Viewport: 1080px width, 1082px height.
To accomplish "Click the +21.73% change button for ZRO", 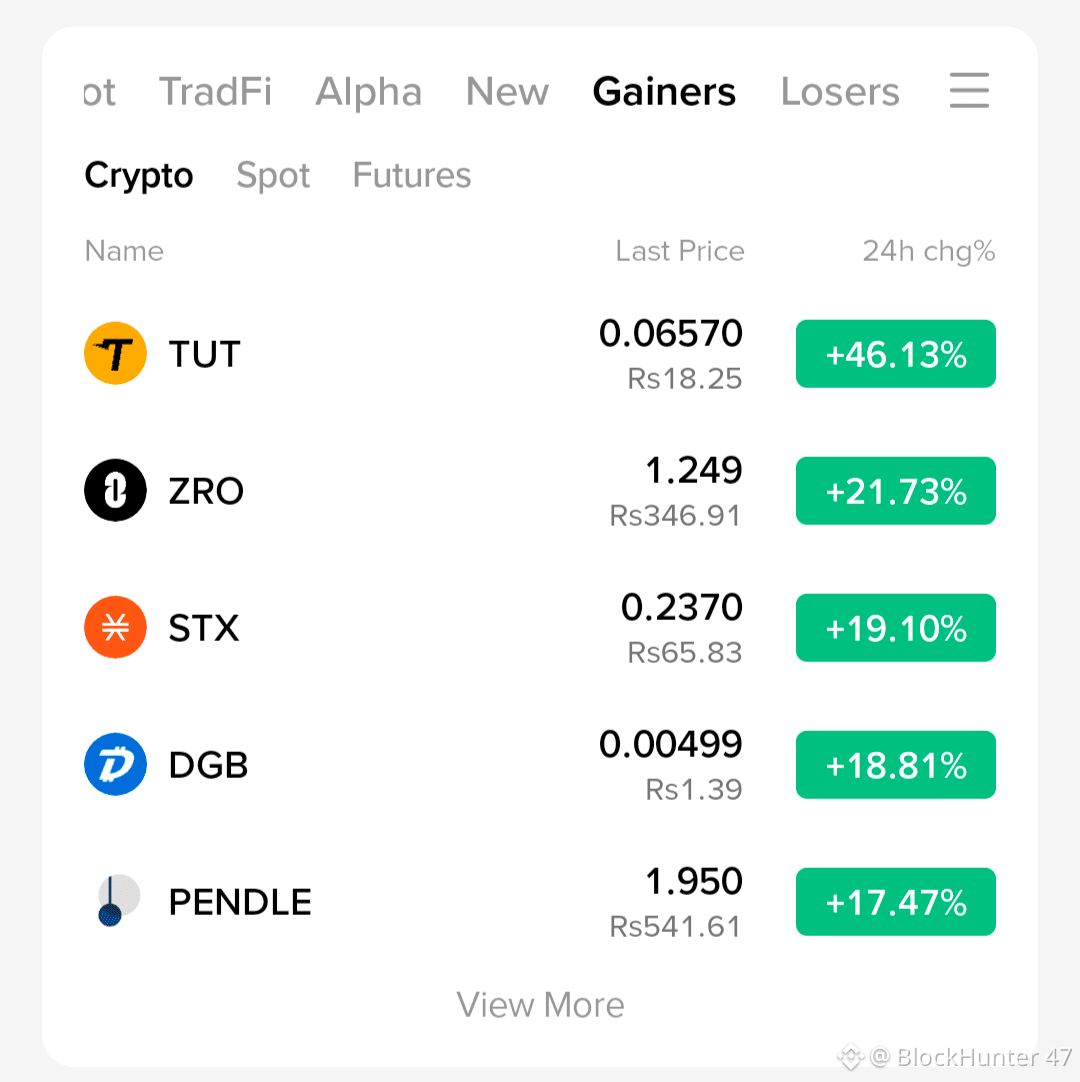I will point(896,491).
